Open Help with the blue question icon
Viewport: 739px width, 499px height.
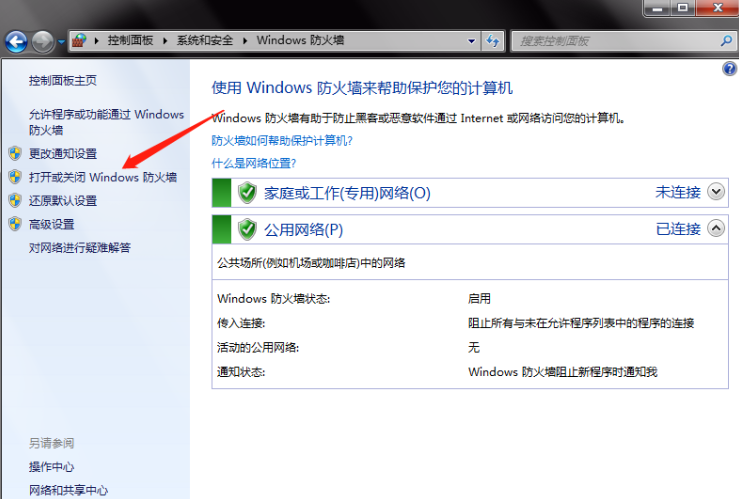point(729,69)
